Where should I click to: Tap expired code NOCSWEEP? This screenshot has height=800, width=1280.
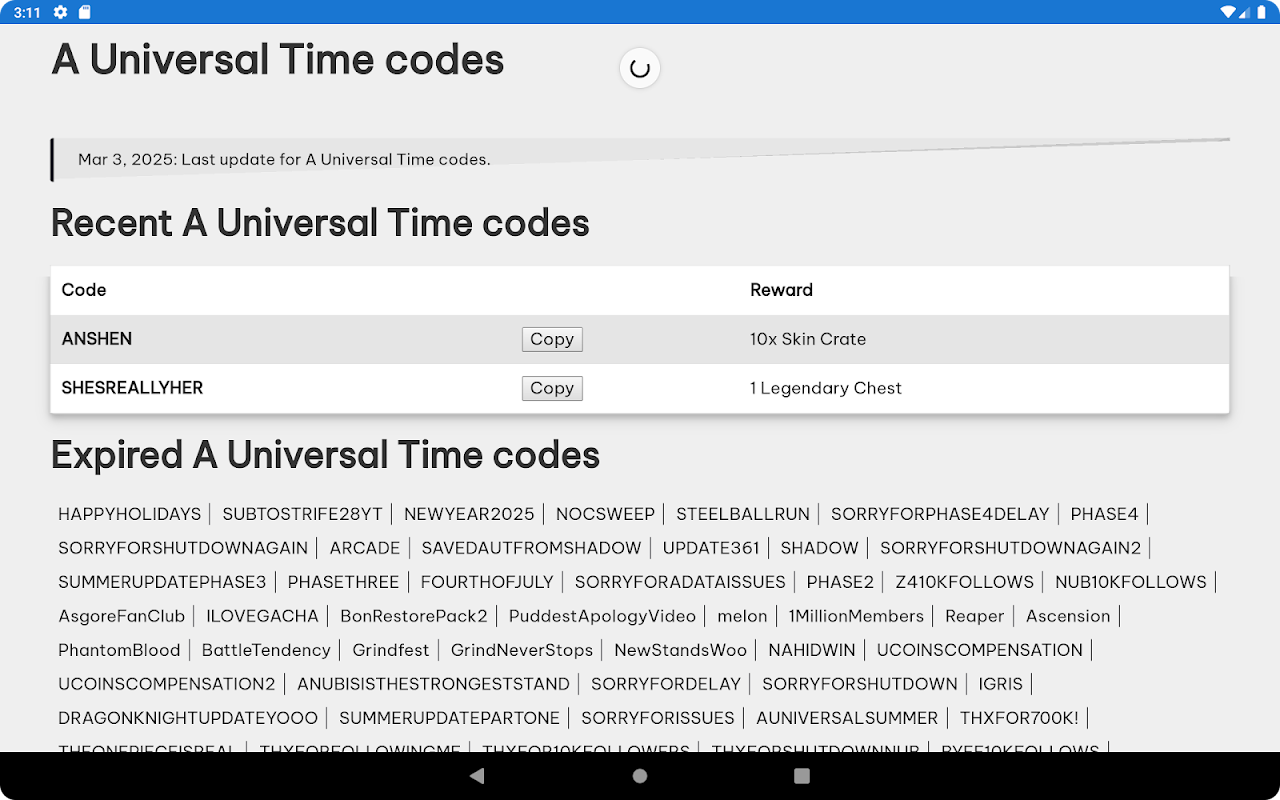click(x=606, y=514)
